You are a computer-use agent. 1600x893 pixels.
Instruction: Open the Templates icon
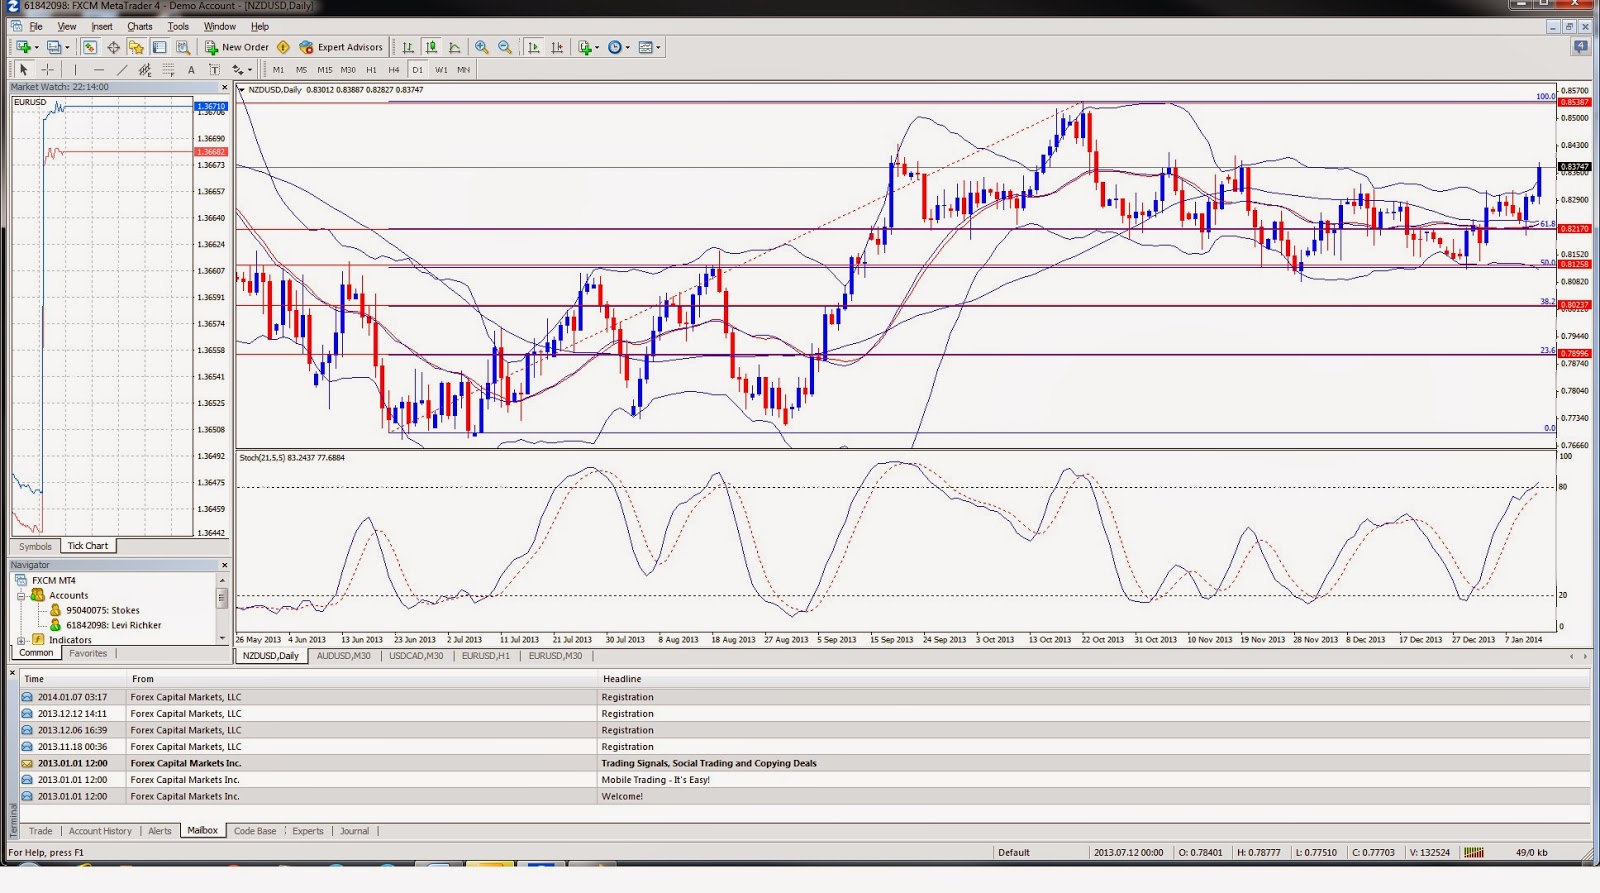pyautogui.click(x=645, y=47)
